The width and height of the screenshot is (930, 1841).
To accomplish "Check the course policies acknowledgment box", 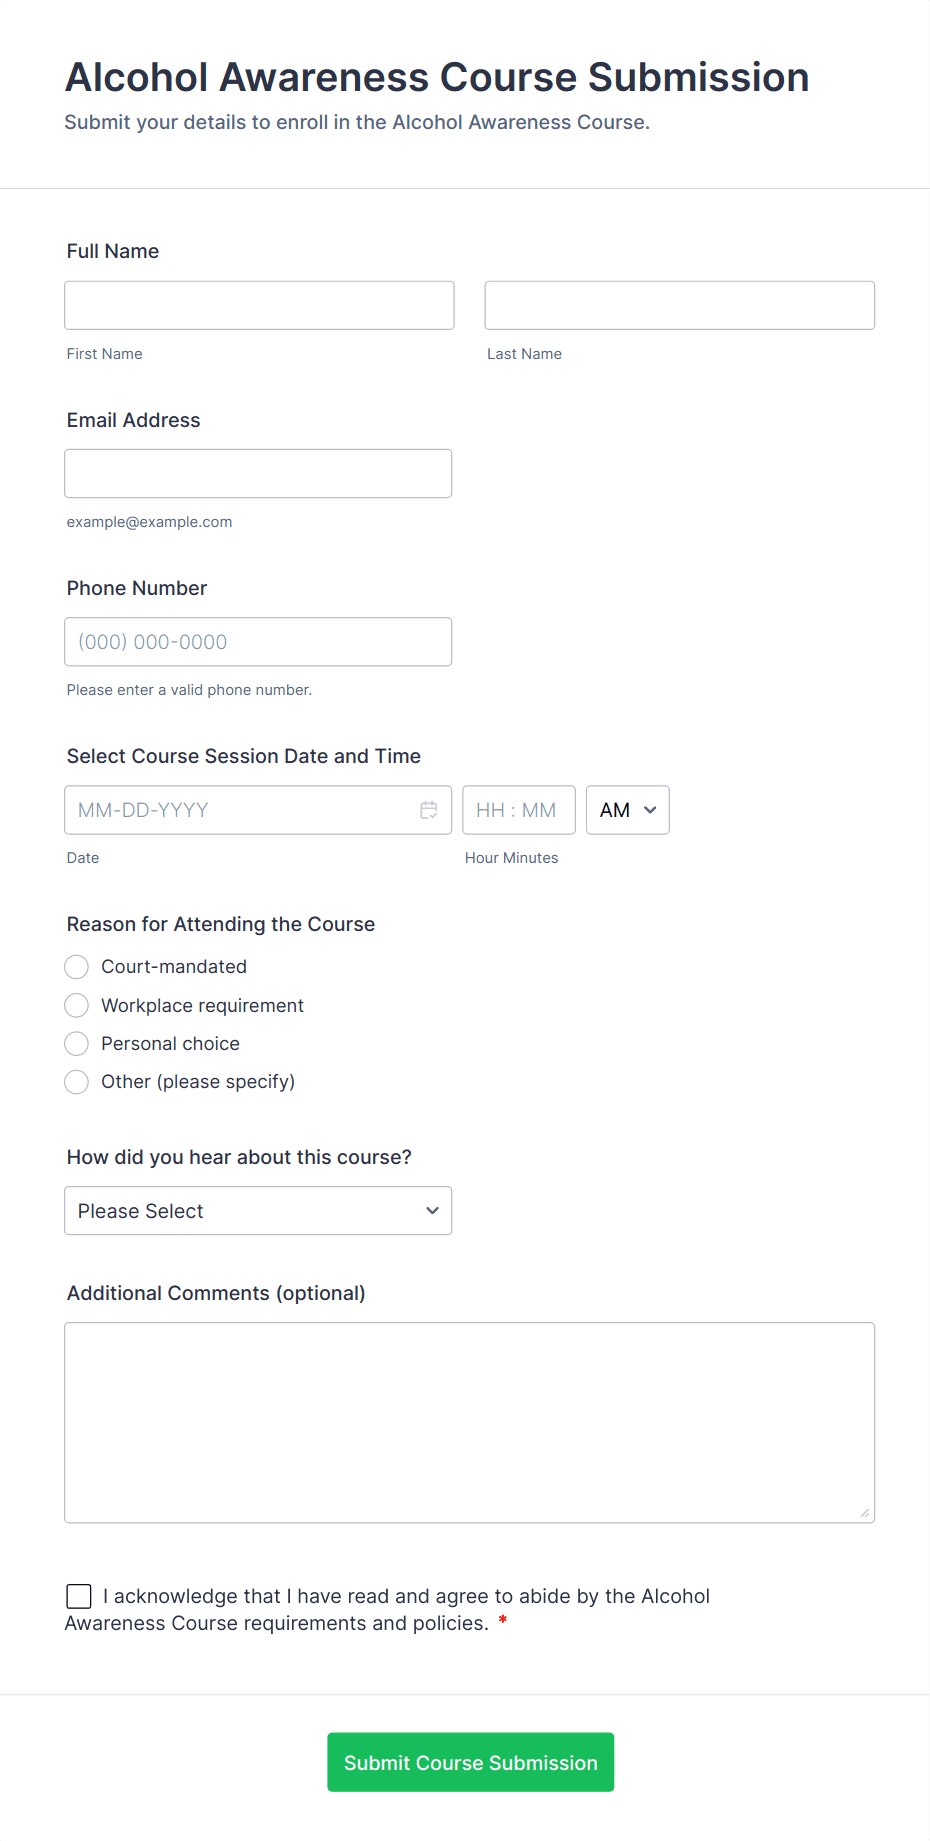I will (x=78, y=1596).
